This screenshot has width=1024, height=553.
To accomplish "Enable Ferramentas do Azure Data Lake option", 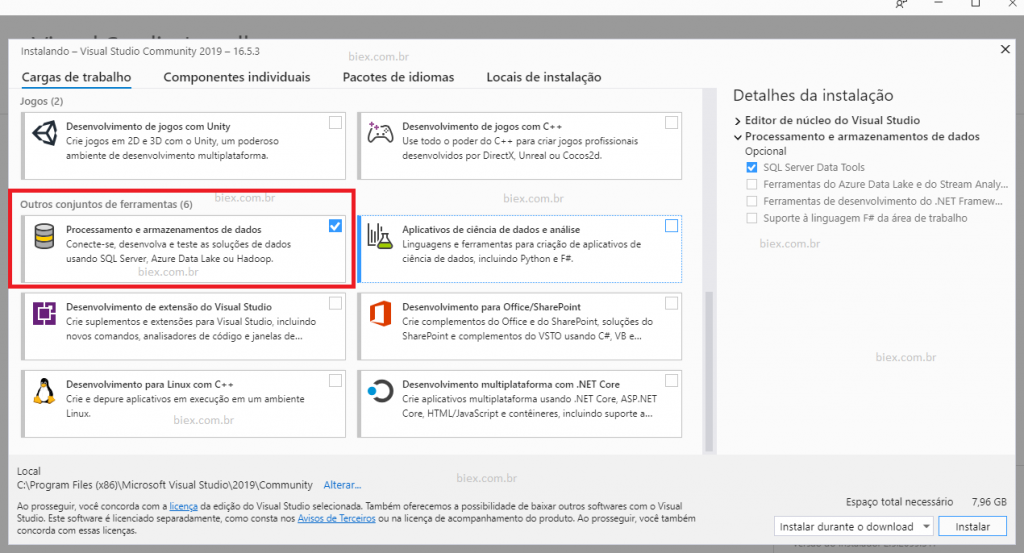I will click(752, 184).
